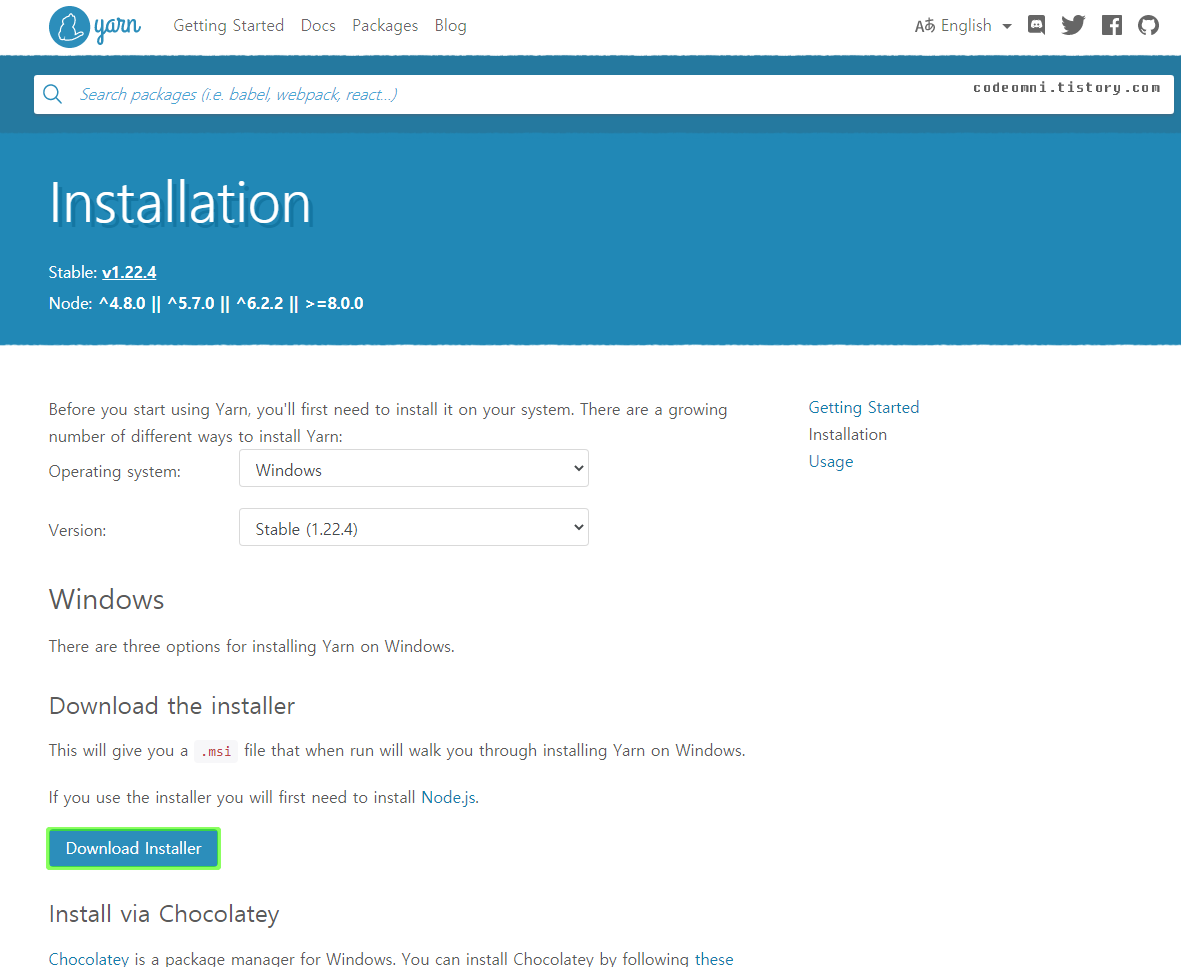Open the Facebook icon link
The height and width of the screenshot is (967, 1181).
click(x=1112, y=25)
